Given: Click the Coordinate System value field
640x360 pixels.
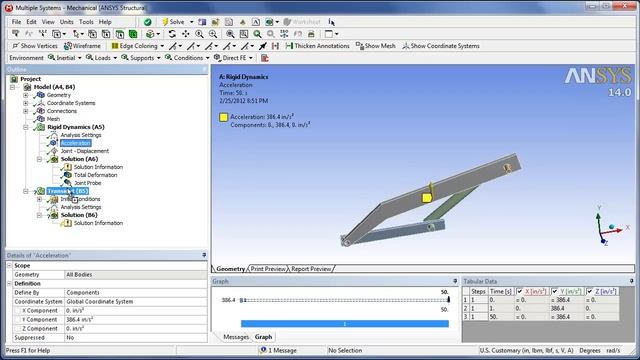Looking at the screenshot, I should click(136, 302).
